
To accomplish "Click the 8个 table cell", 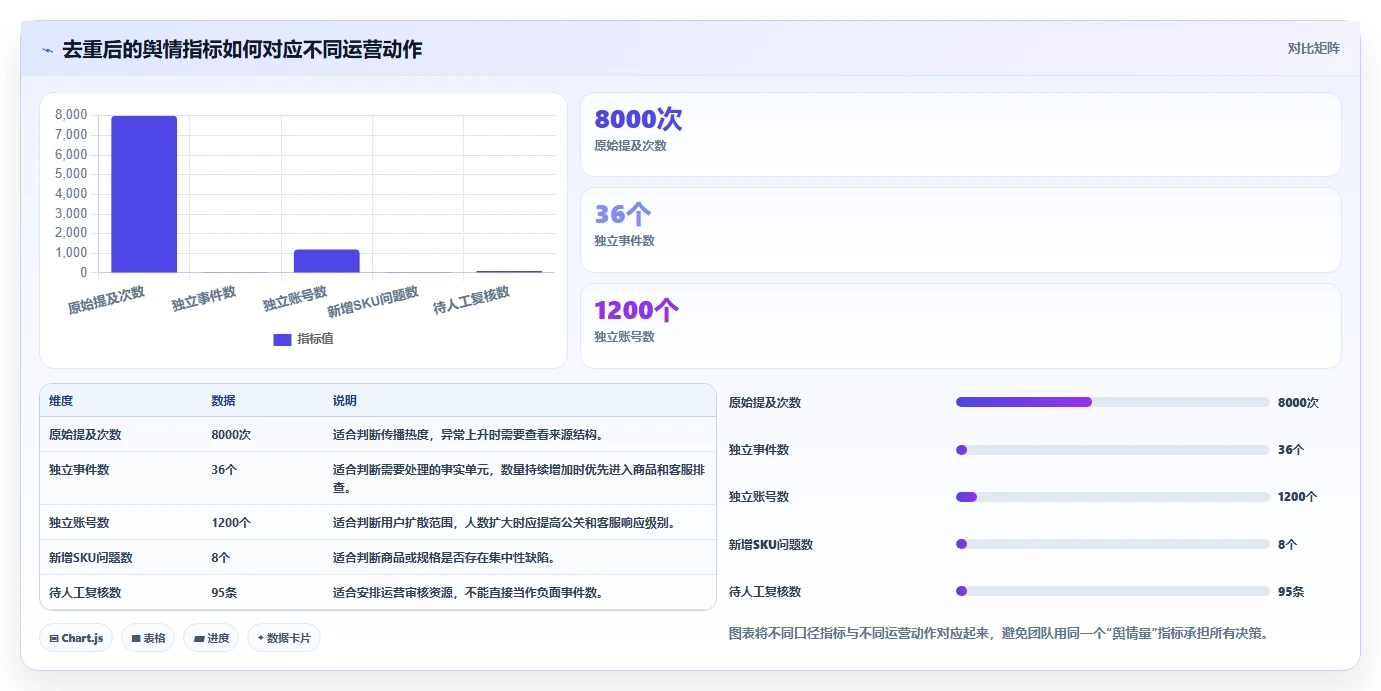I will (x=221, y=558).
